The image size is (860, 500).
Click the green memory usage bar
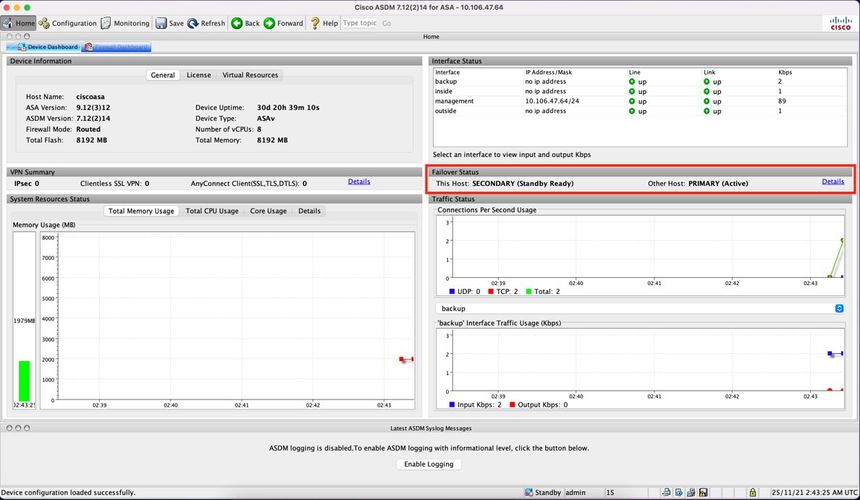point(24,381)
